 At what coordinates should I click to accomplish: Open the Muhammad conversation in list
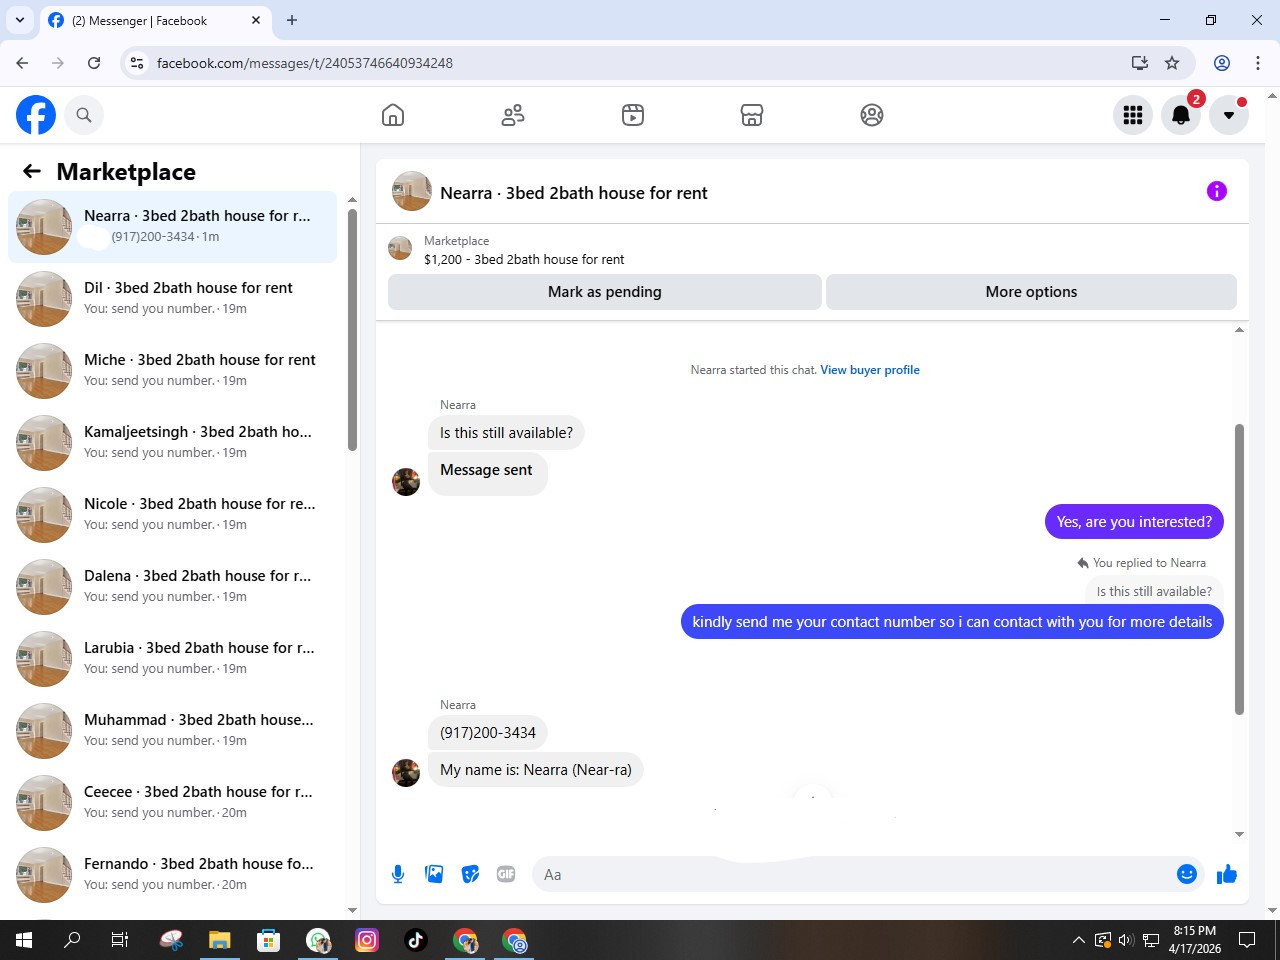click(172, 731)
